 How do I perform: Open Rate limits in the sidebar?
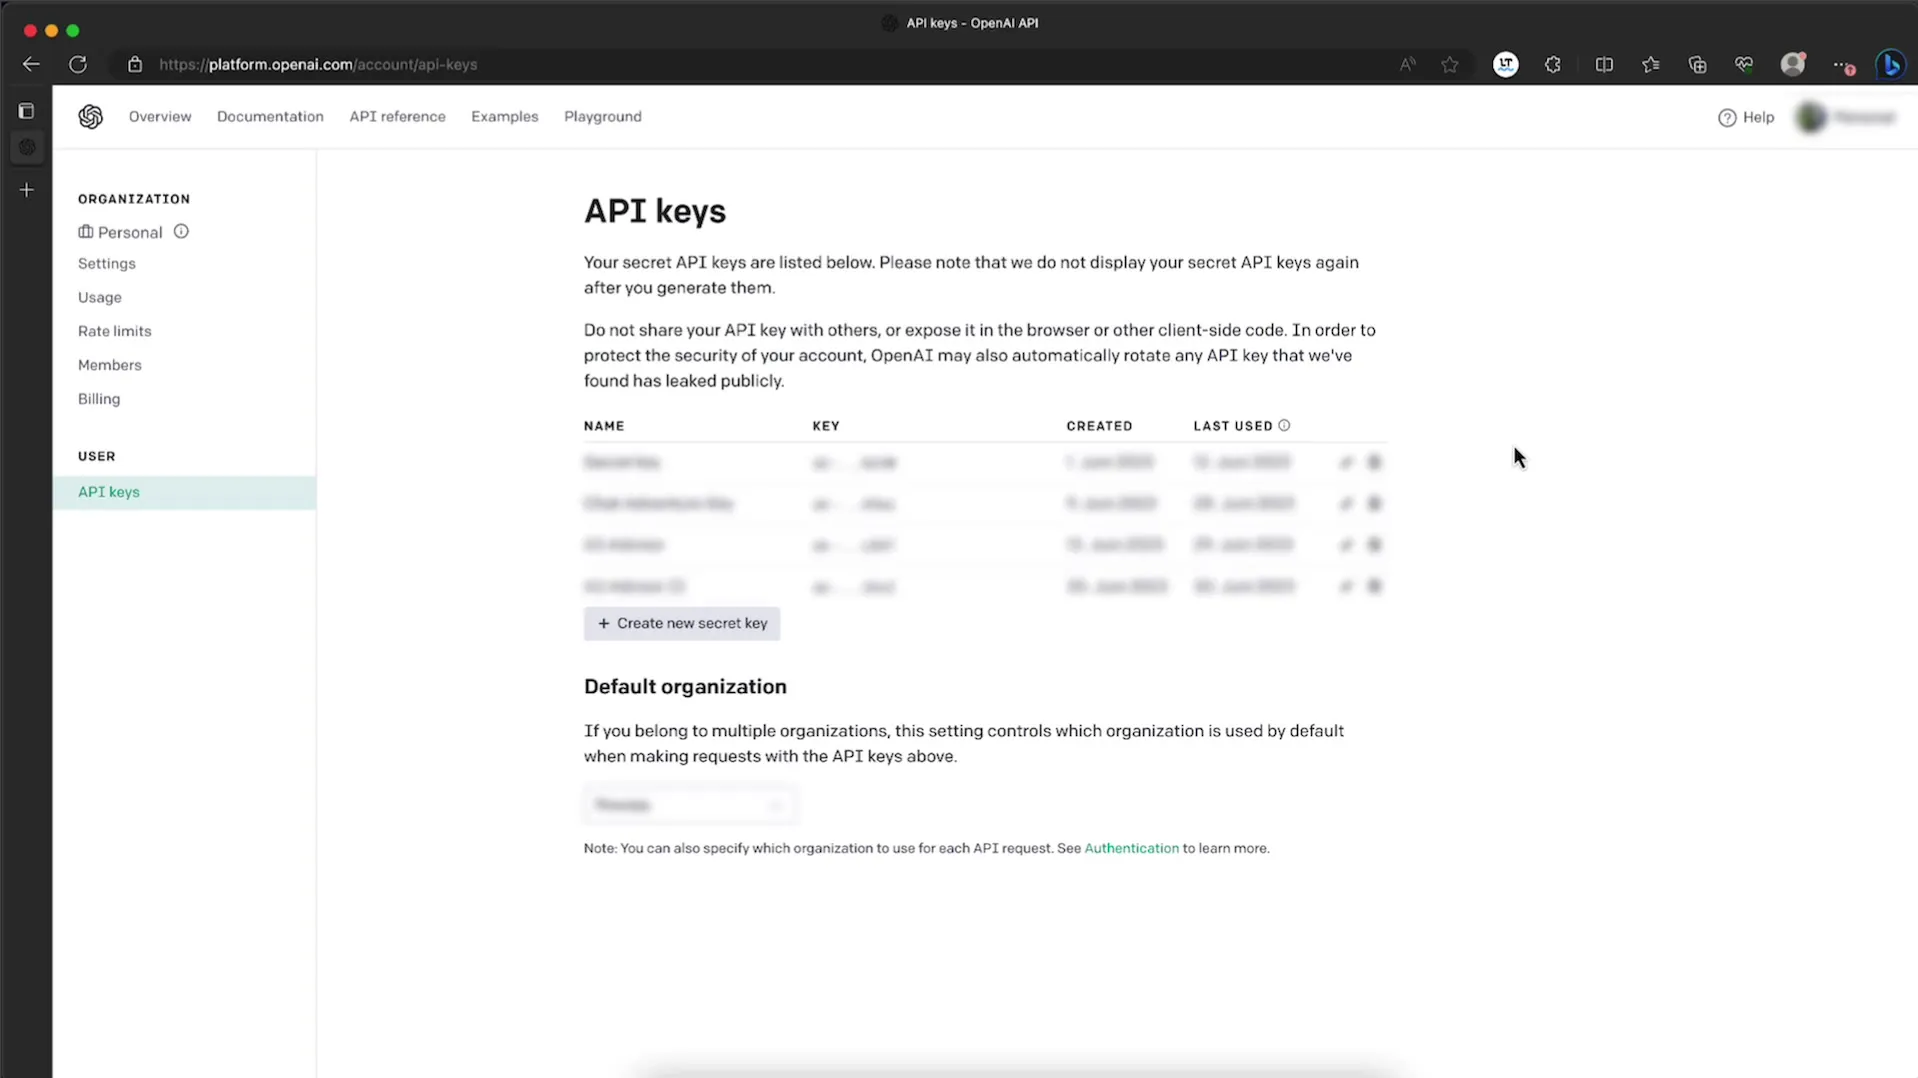coord(115,331)
